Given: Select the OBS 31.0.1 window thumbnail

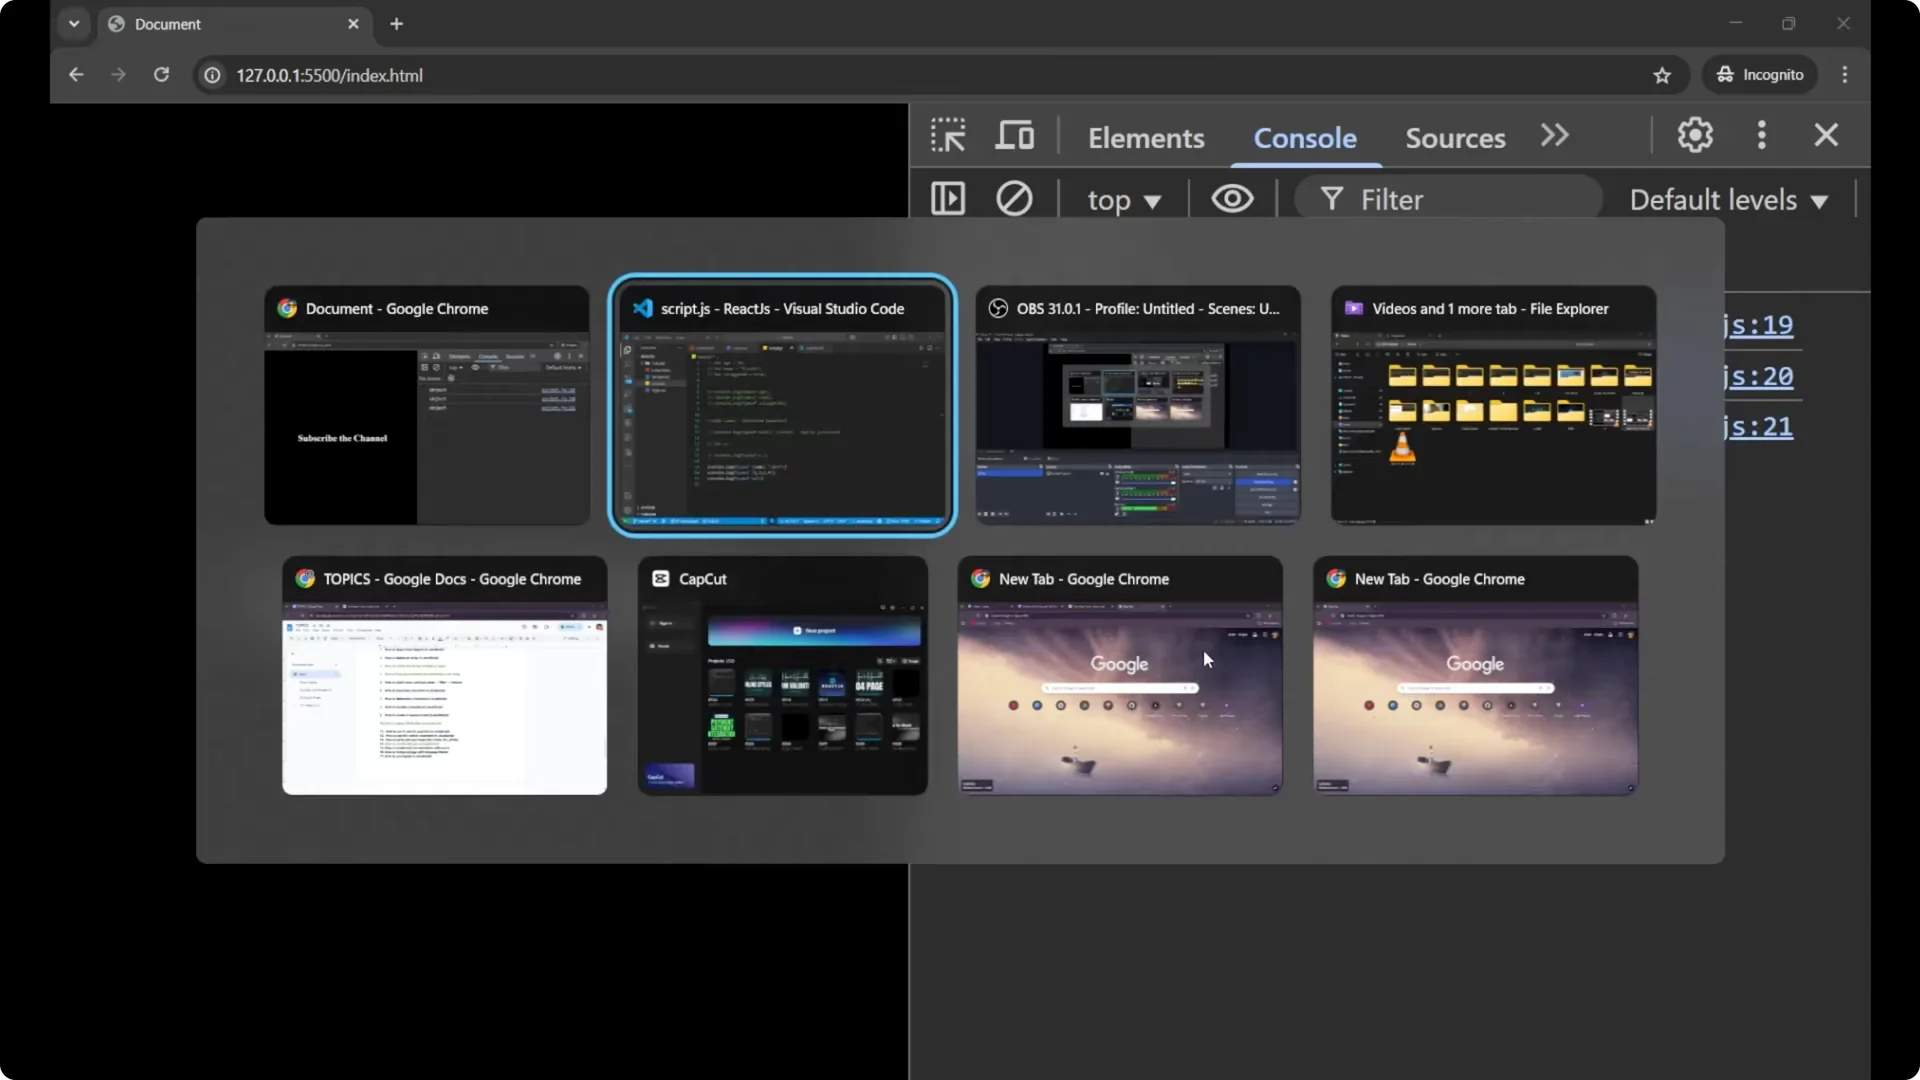Looking at the screenshot, I should click(x=1138, y=405).
